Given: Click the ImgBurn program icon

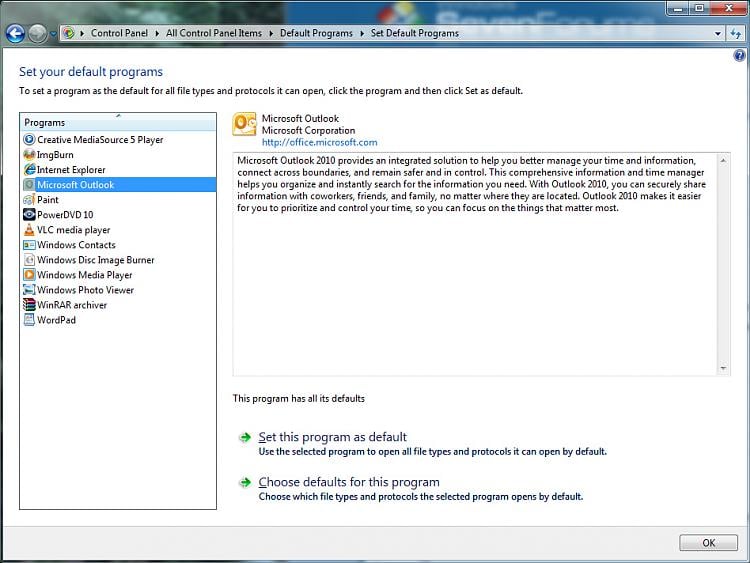Looking at the screenshot, I should point(29,155).
